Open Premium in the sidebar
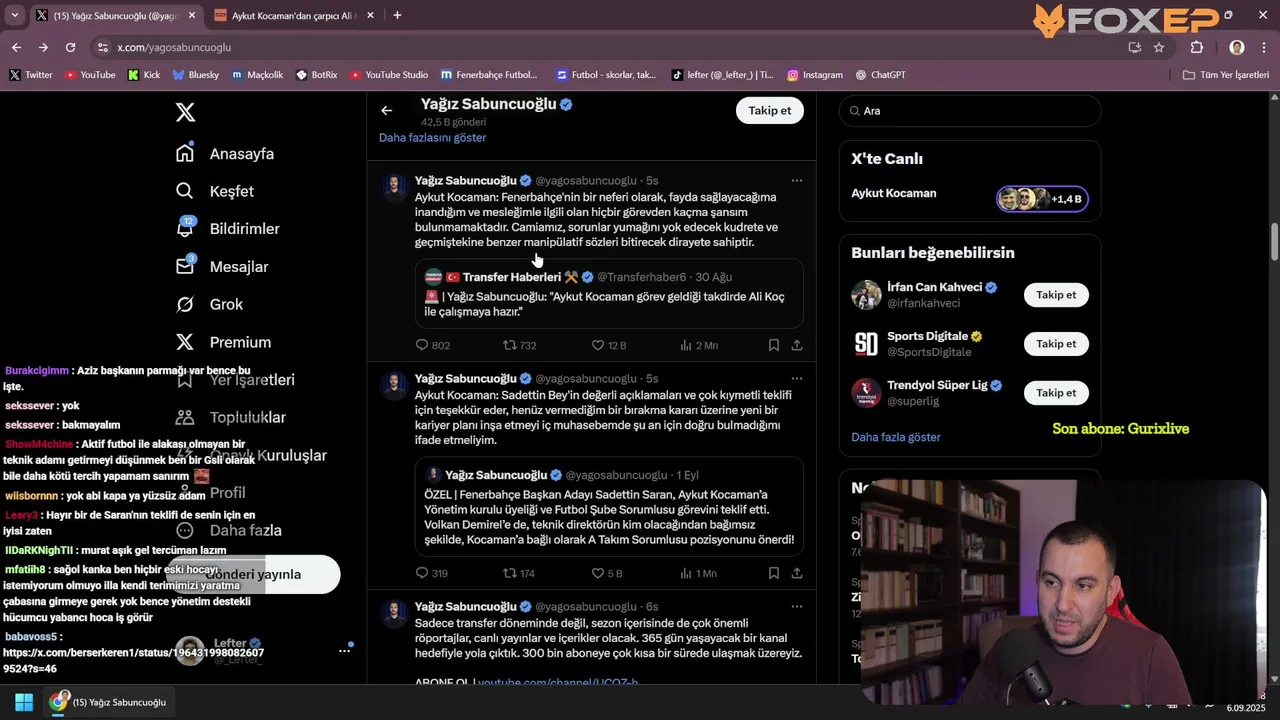This screenshot has width=1280, height=720. (x=224, y=342)
